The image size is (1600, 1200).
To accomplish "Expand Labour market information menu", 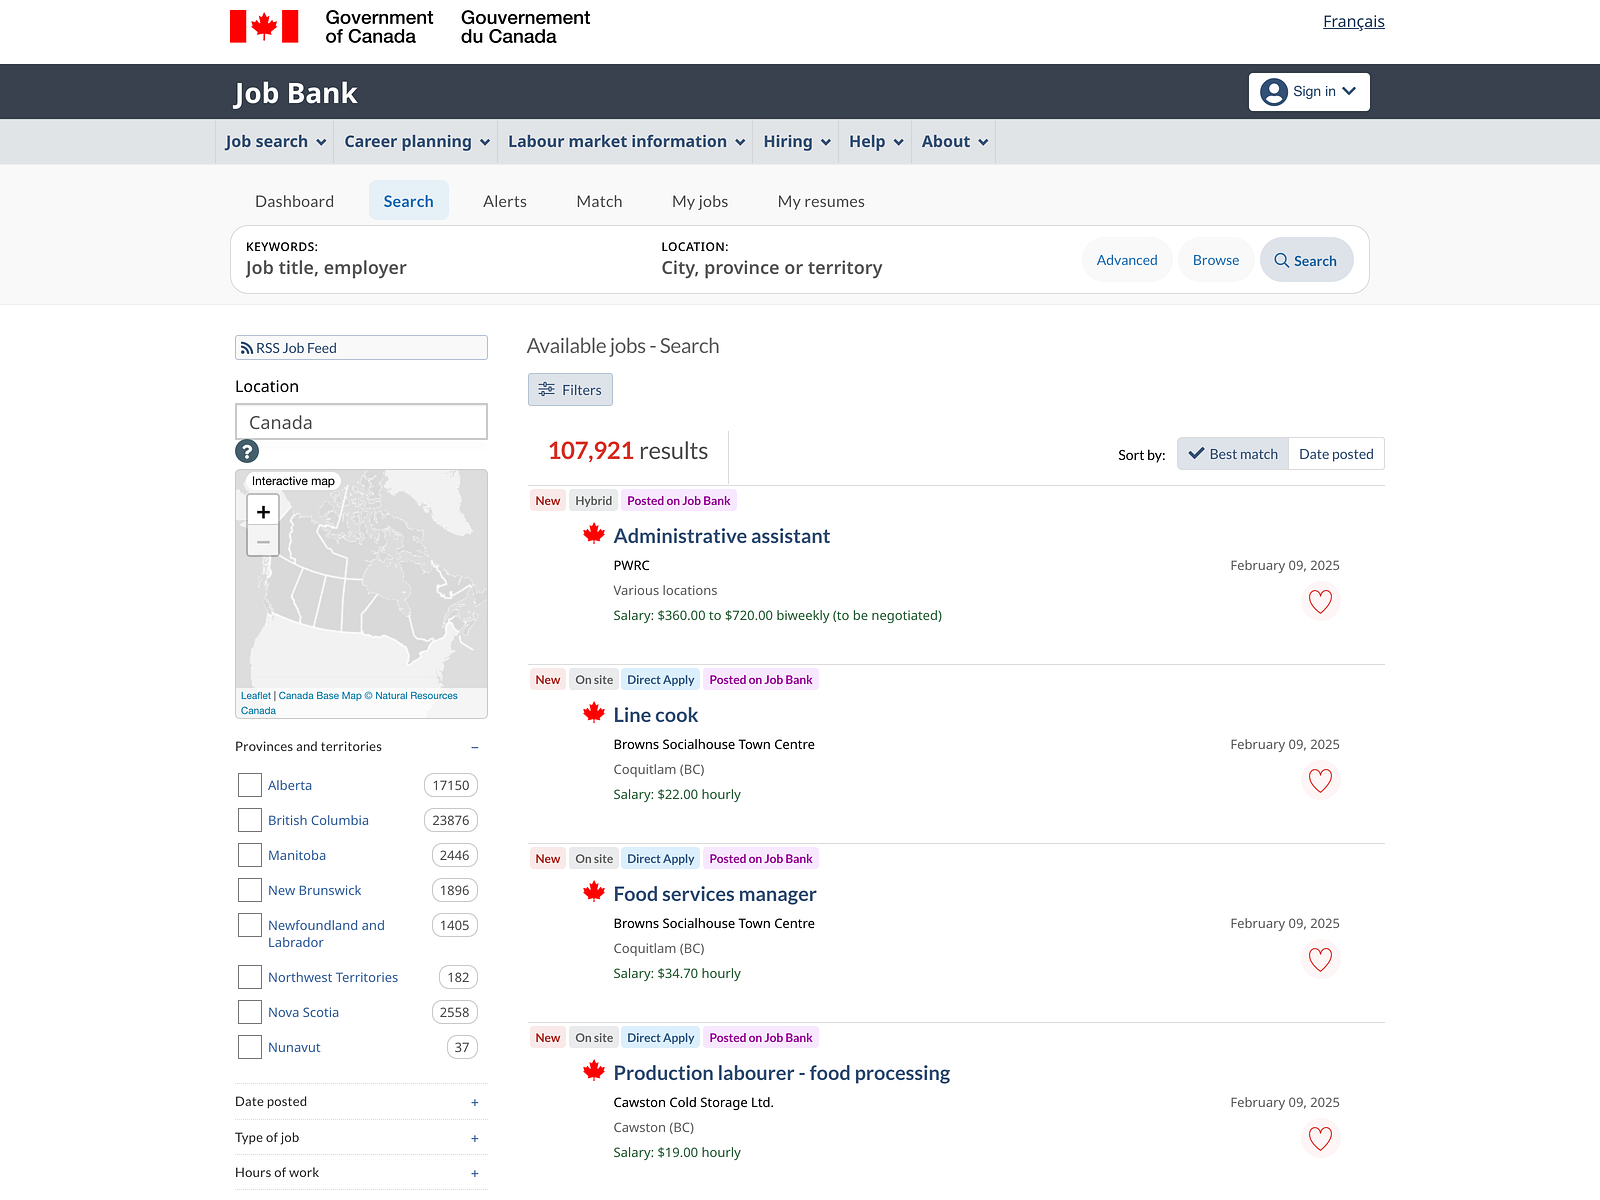I will tap(626, 142).
